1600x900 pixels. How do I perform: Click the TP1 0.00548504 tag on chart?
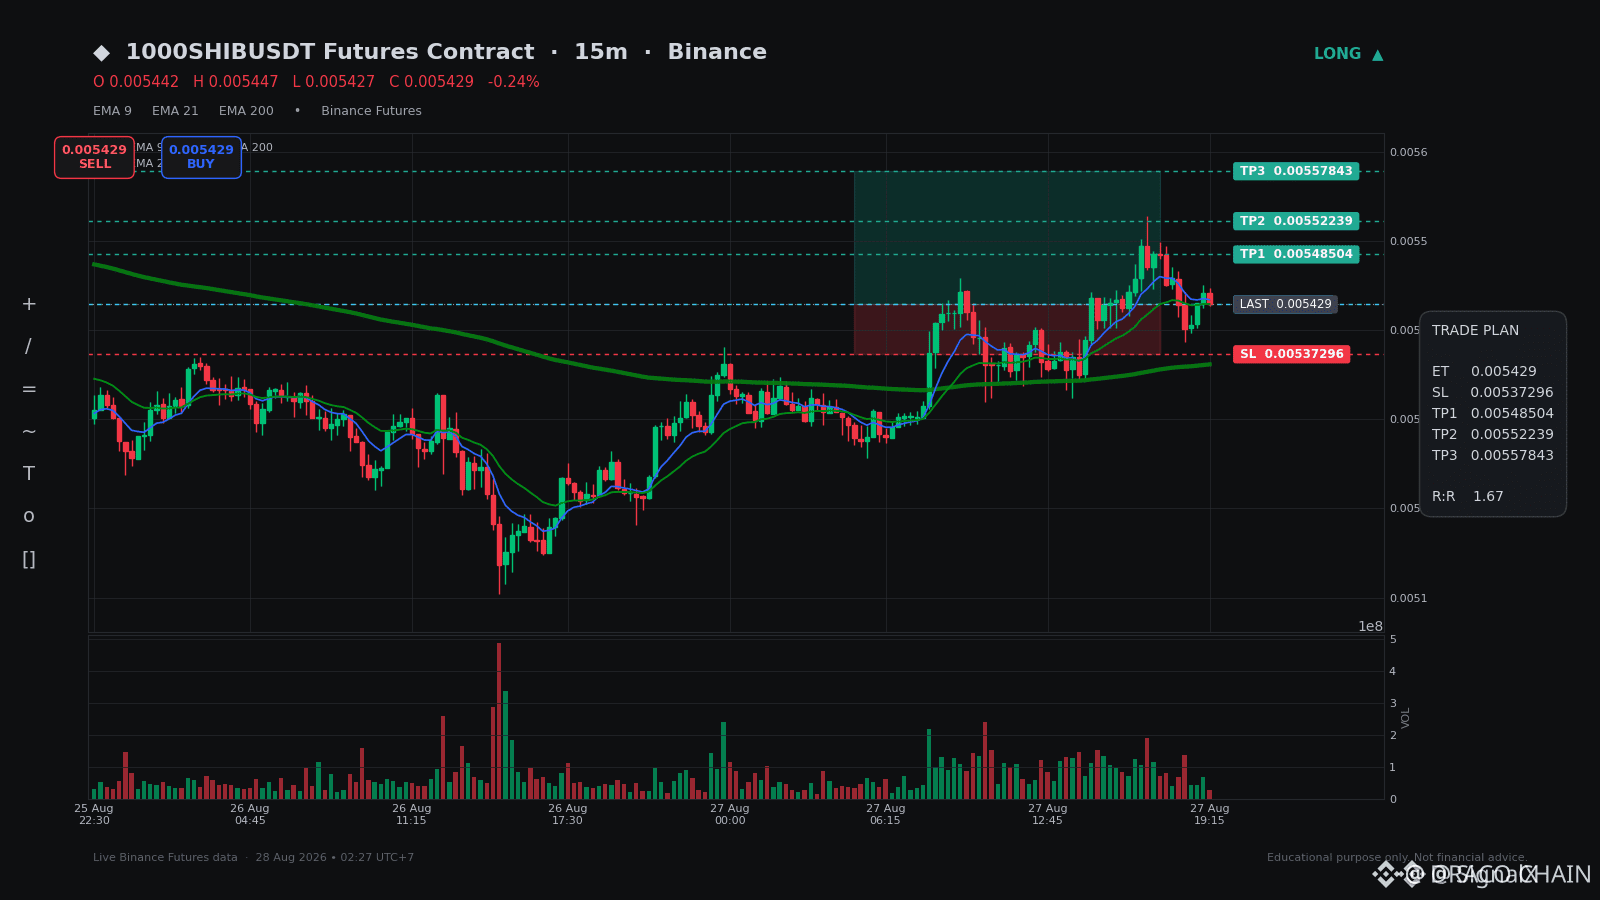point(1296,254)
